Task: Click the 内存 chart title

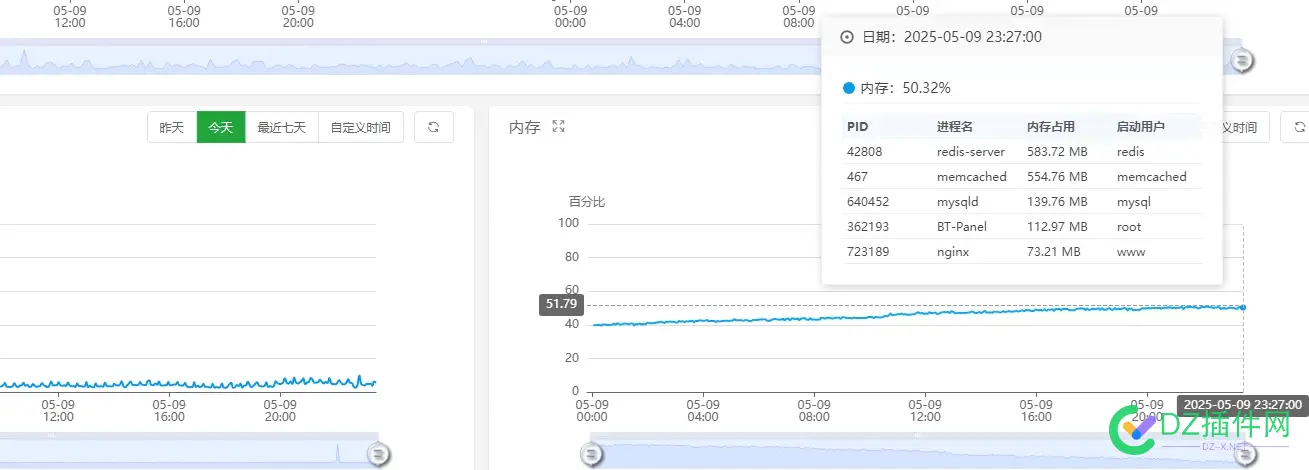Action: click(525, 127)
